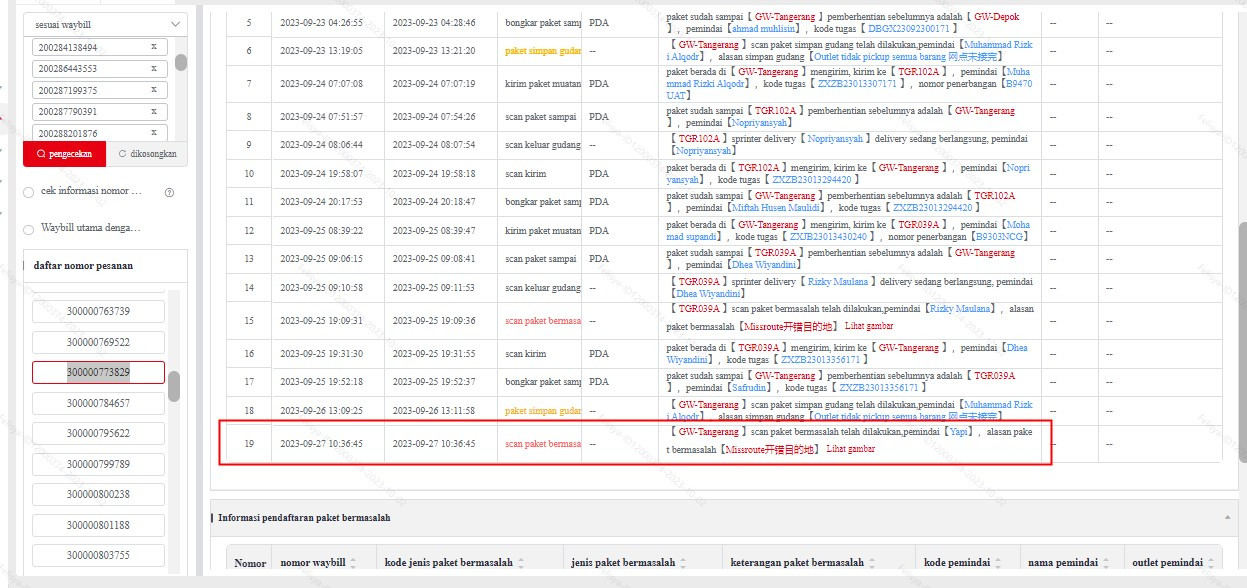The width and height of the screenshot is (1247, 588).
Task: Select order number 300000799789
Action: coord(98,464)
